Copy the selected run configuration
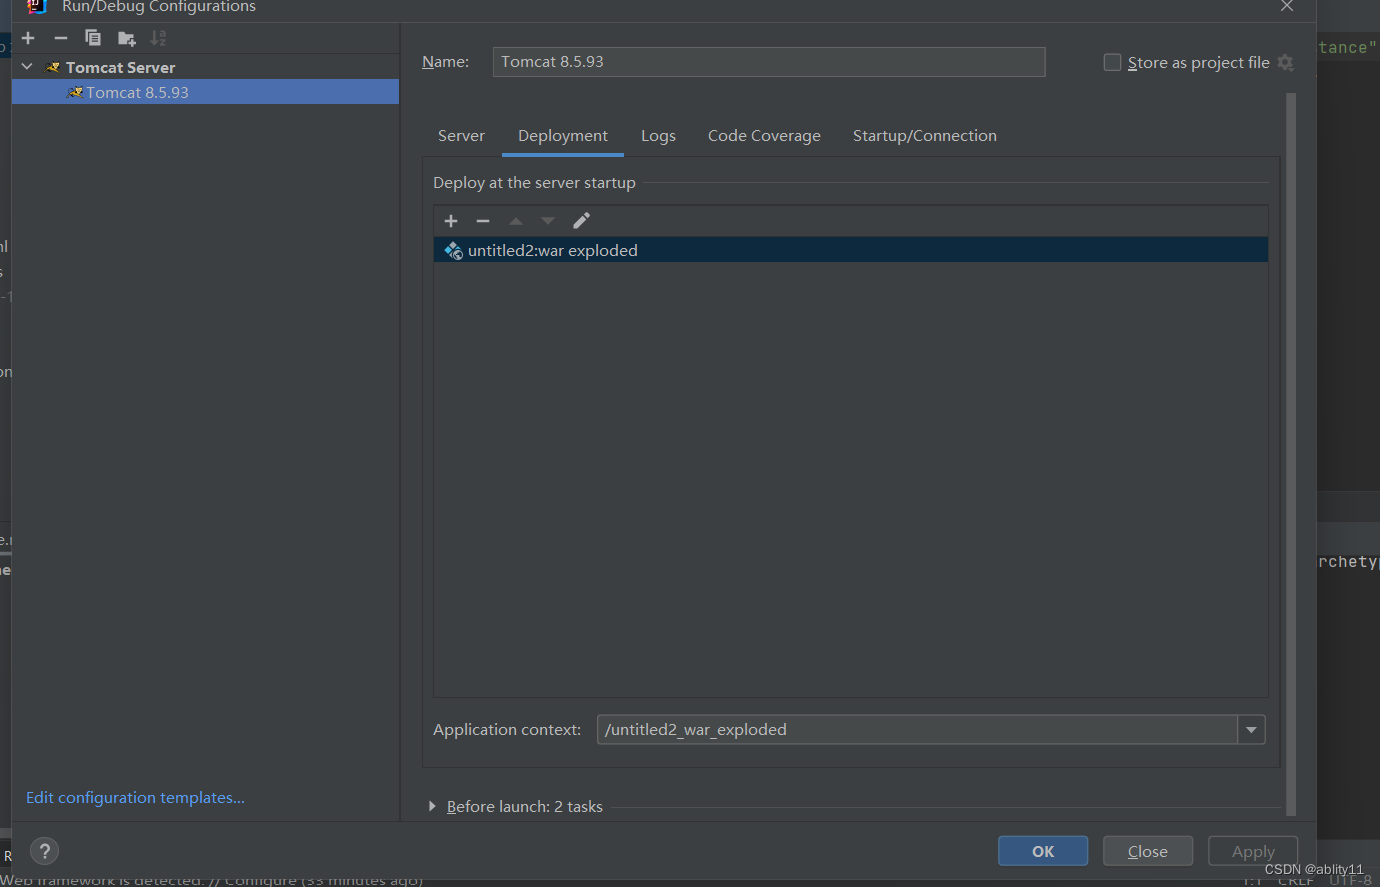1380x887 pixels. (93, 38)
